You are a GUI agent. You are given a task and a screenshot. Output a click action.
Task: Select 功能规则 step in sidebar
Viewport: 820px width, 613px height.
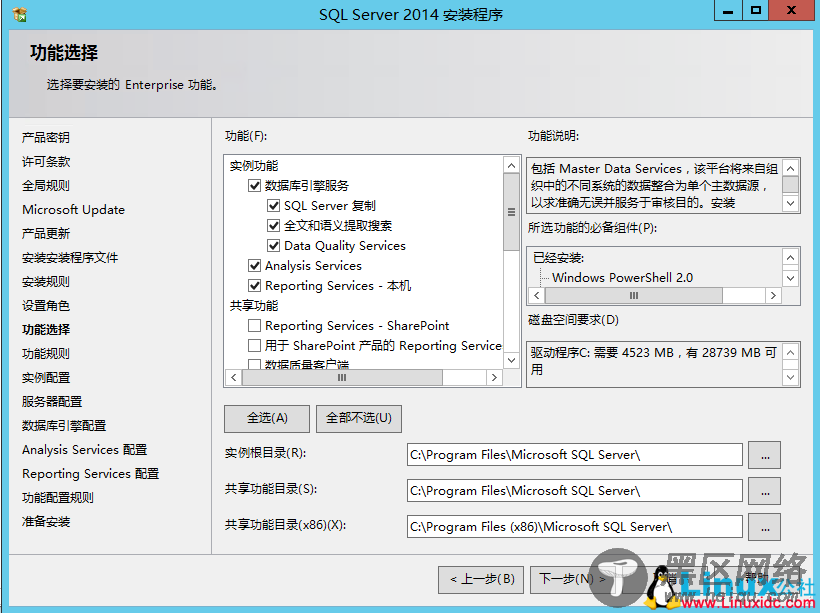tap(45, 354)
